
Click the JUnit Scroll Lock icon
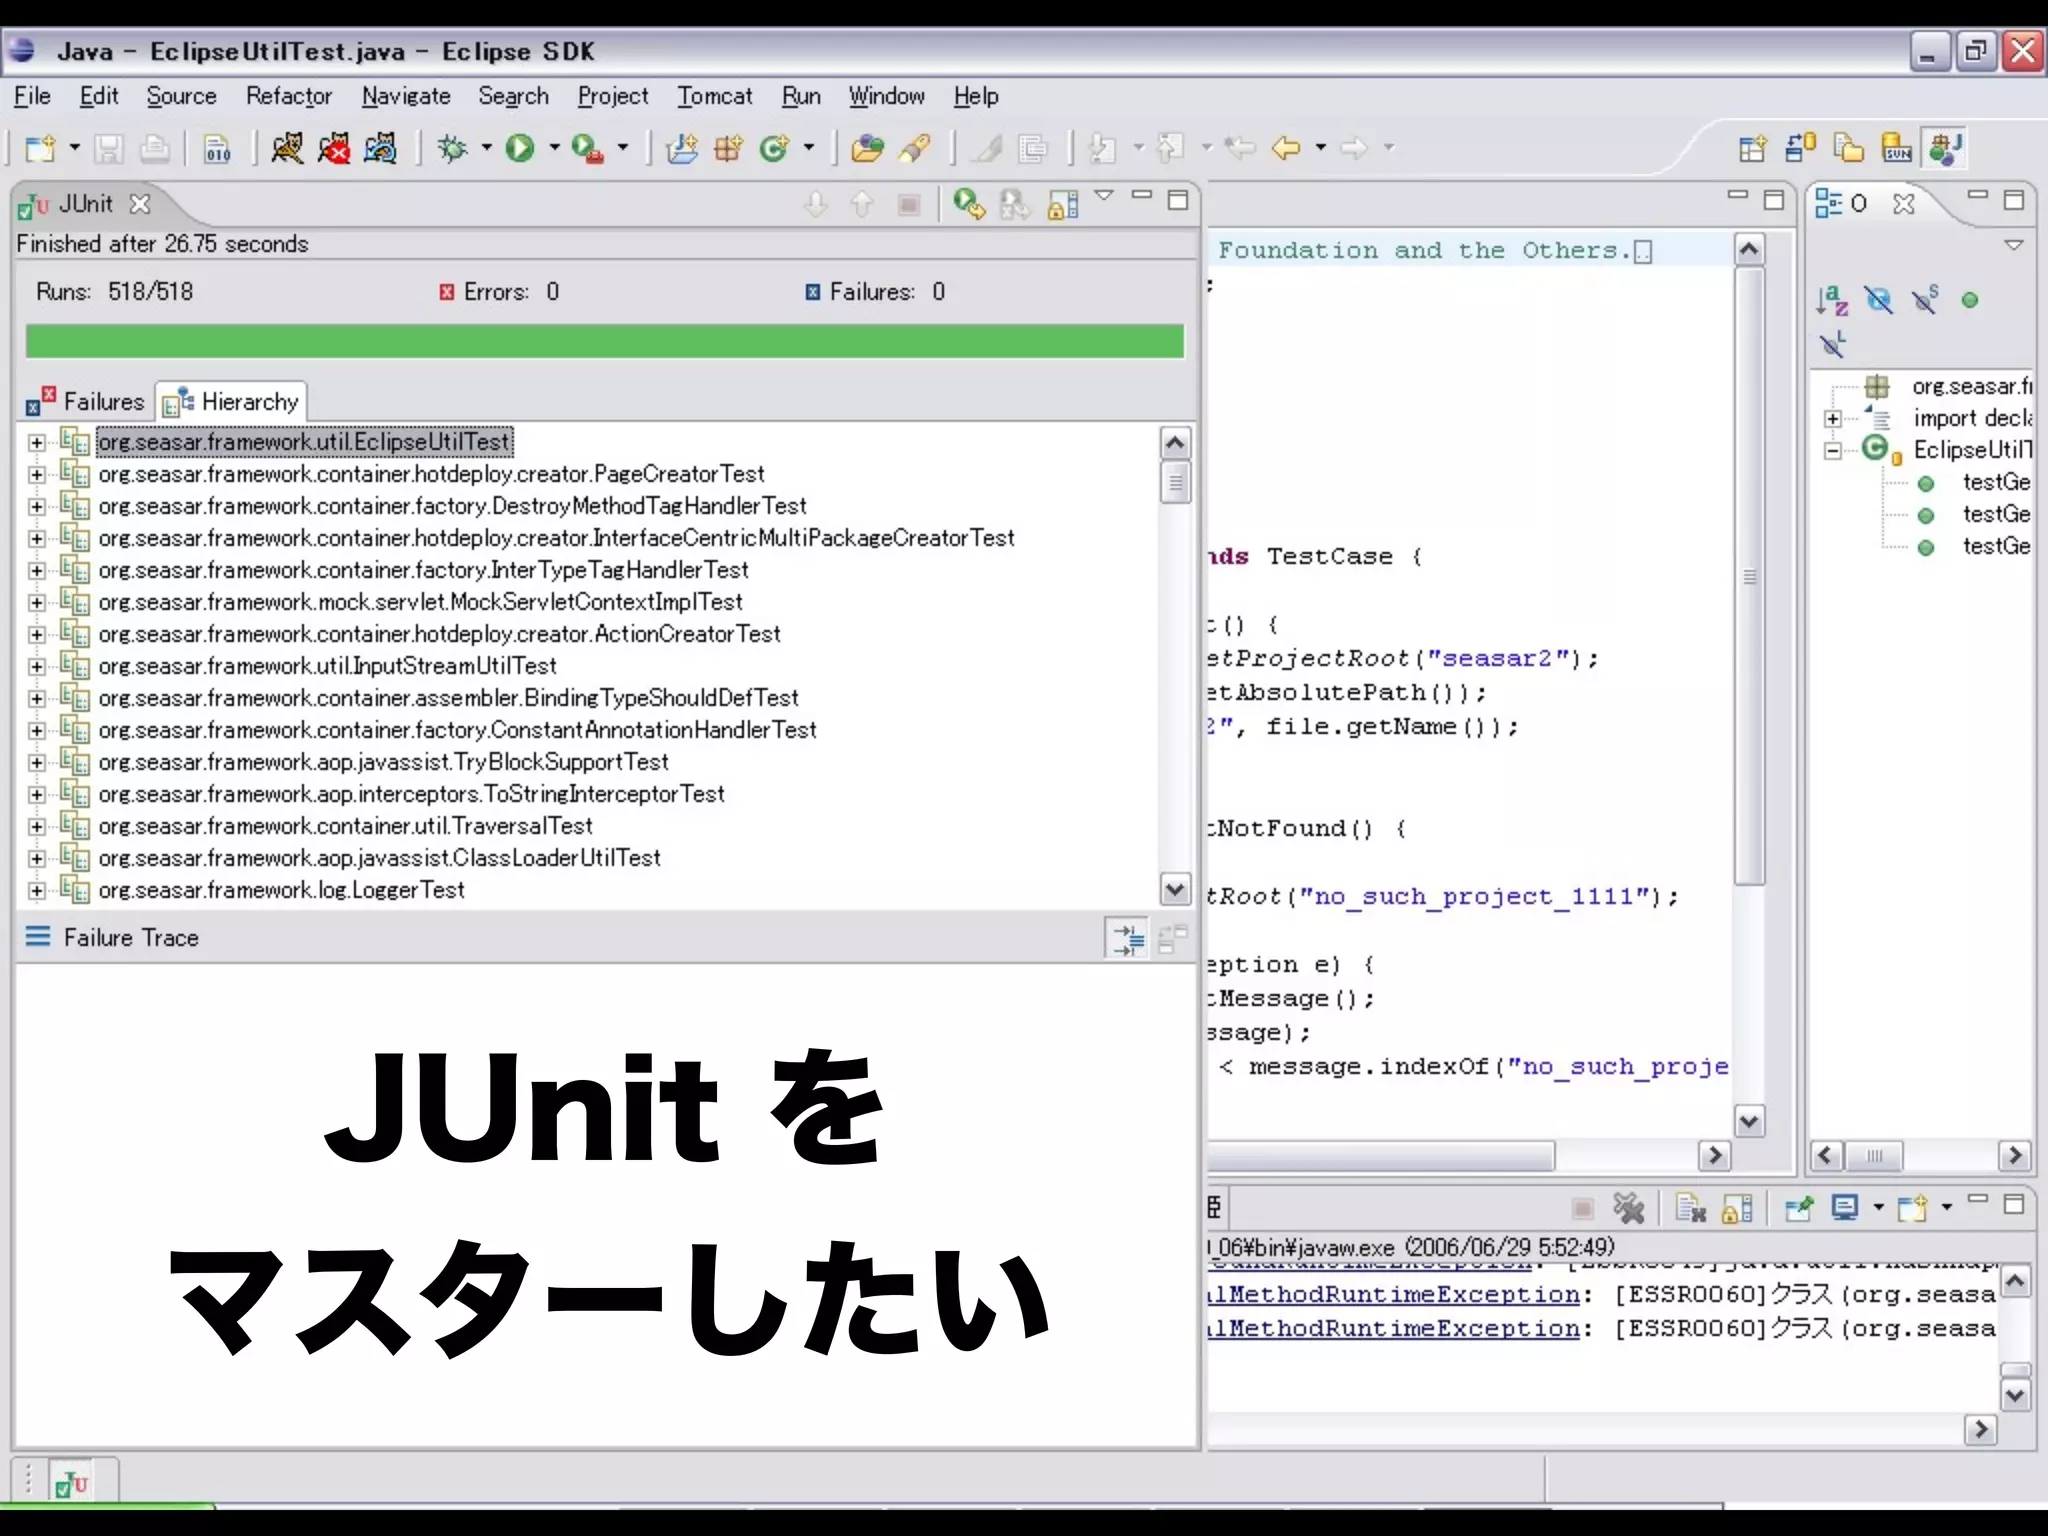point(1062,204)
